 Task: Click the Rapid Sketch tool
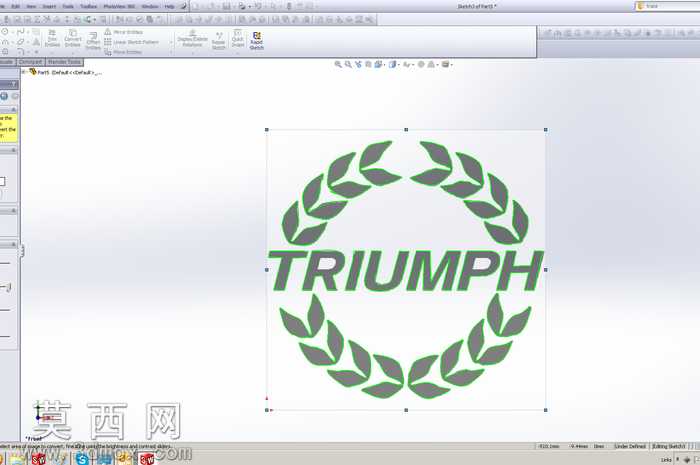click(x=256, y=41)
